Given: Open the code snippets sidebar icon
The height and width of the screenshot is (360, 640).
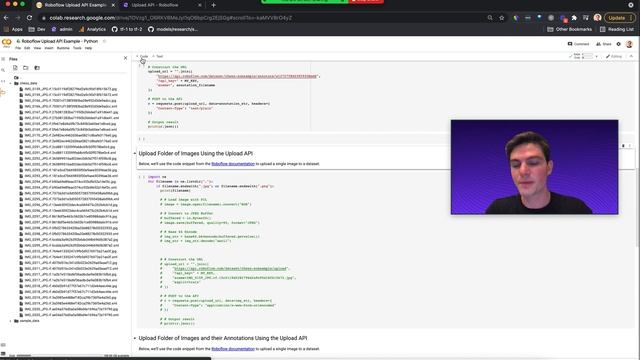Looking at the screenshot, I should [3, 81].
